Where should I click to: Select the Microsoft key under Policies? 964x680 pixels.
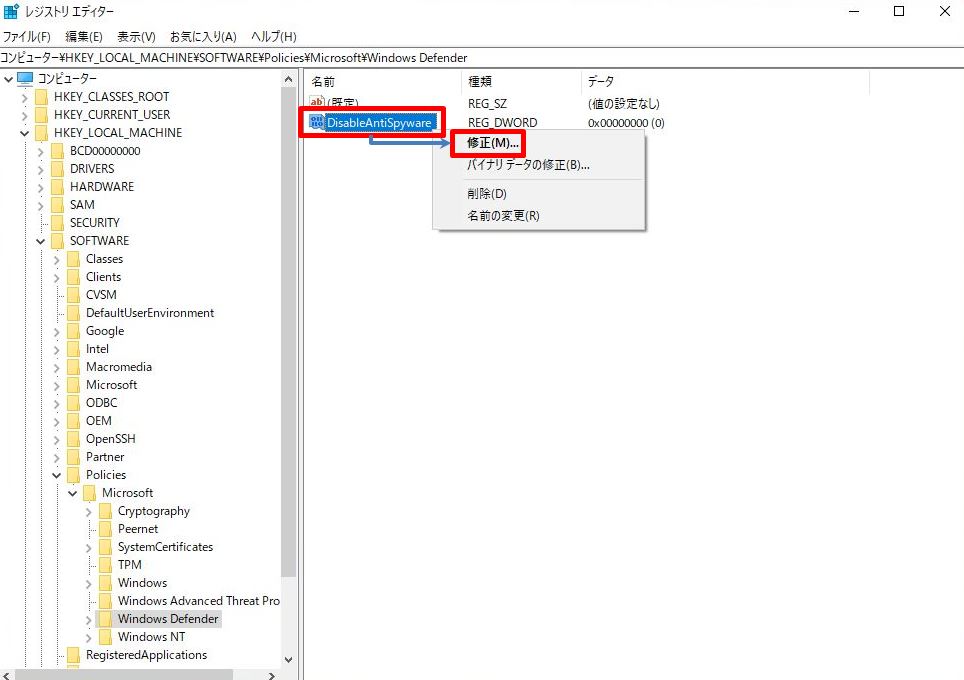point(127,492)
